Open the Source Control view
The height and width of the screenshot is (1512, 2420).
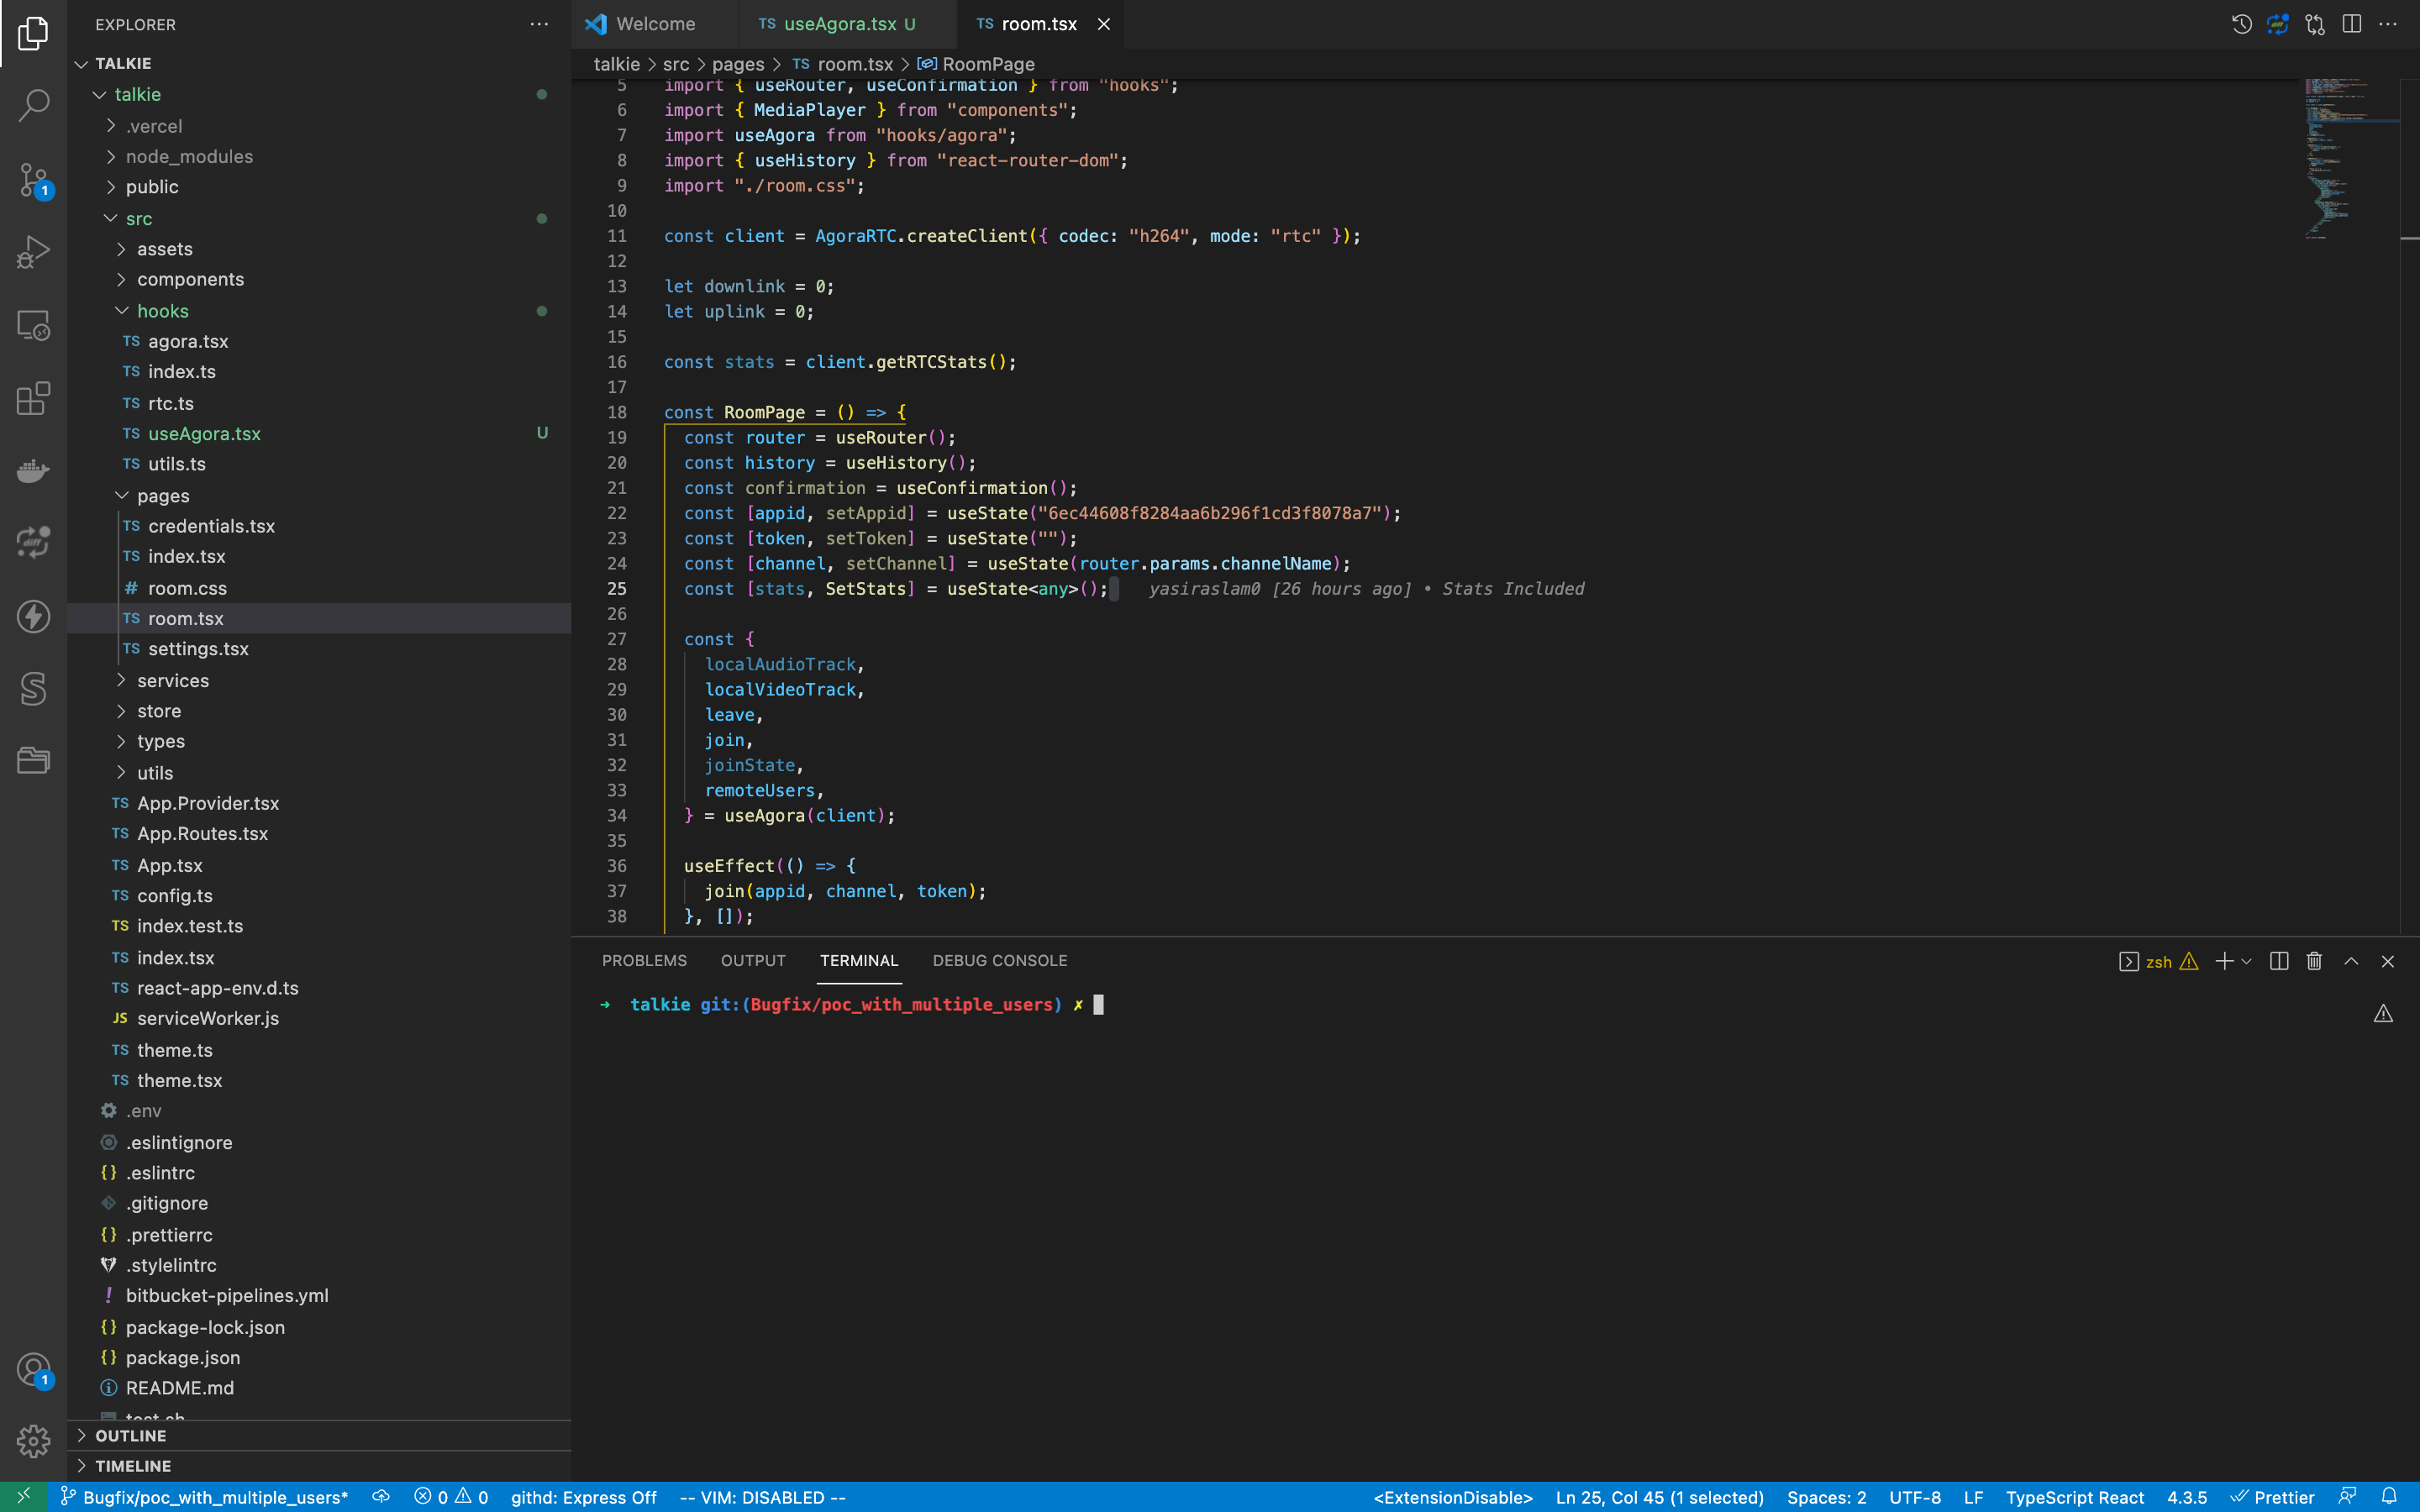pos(33,180)
